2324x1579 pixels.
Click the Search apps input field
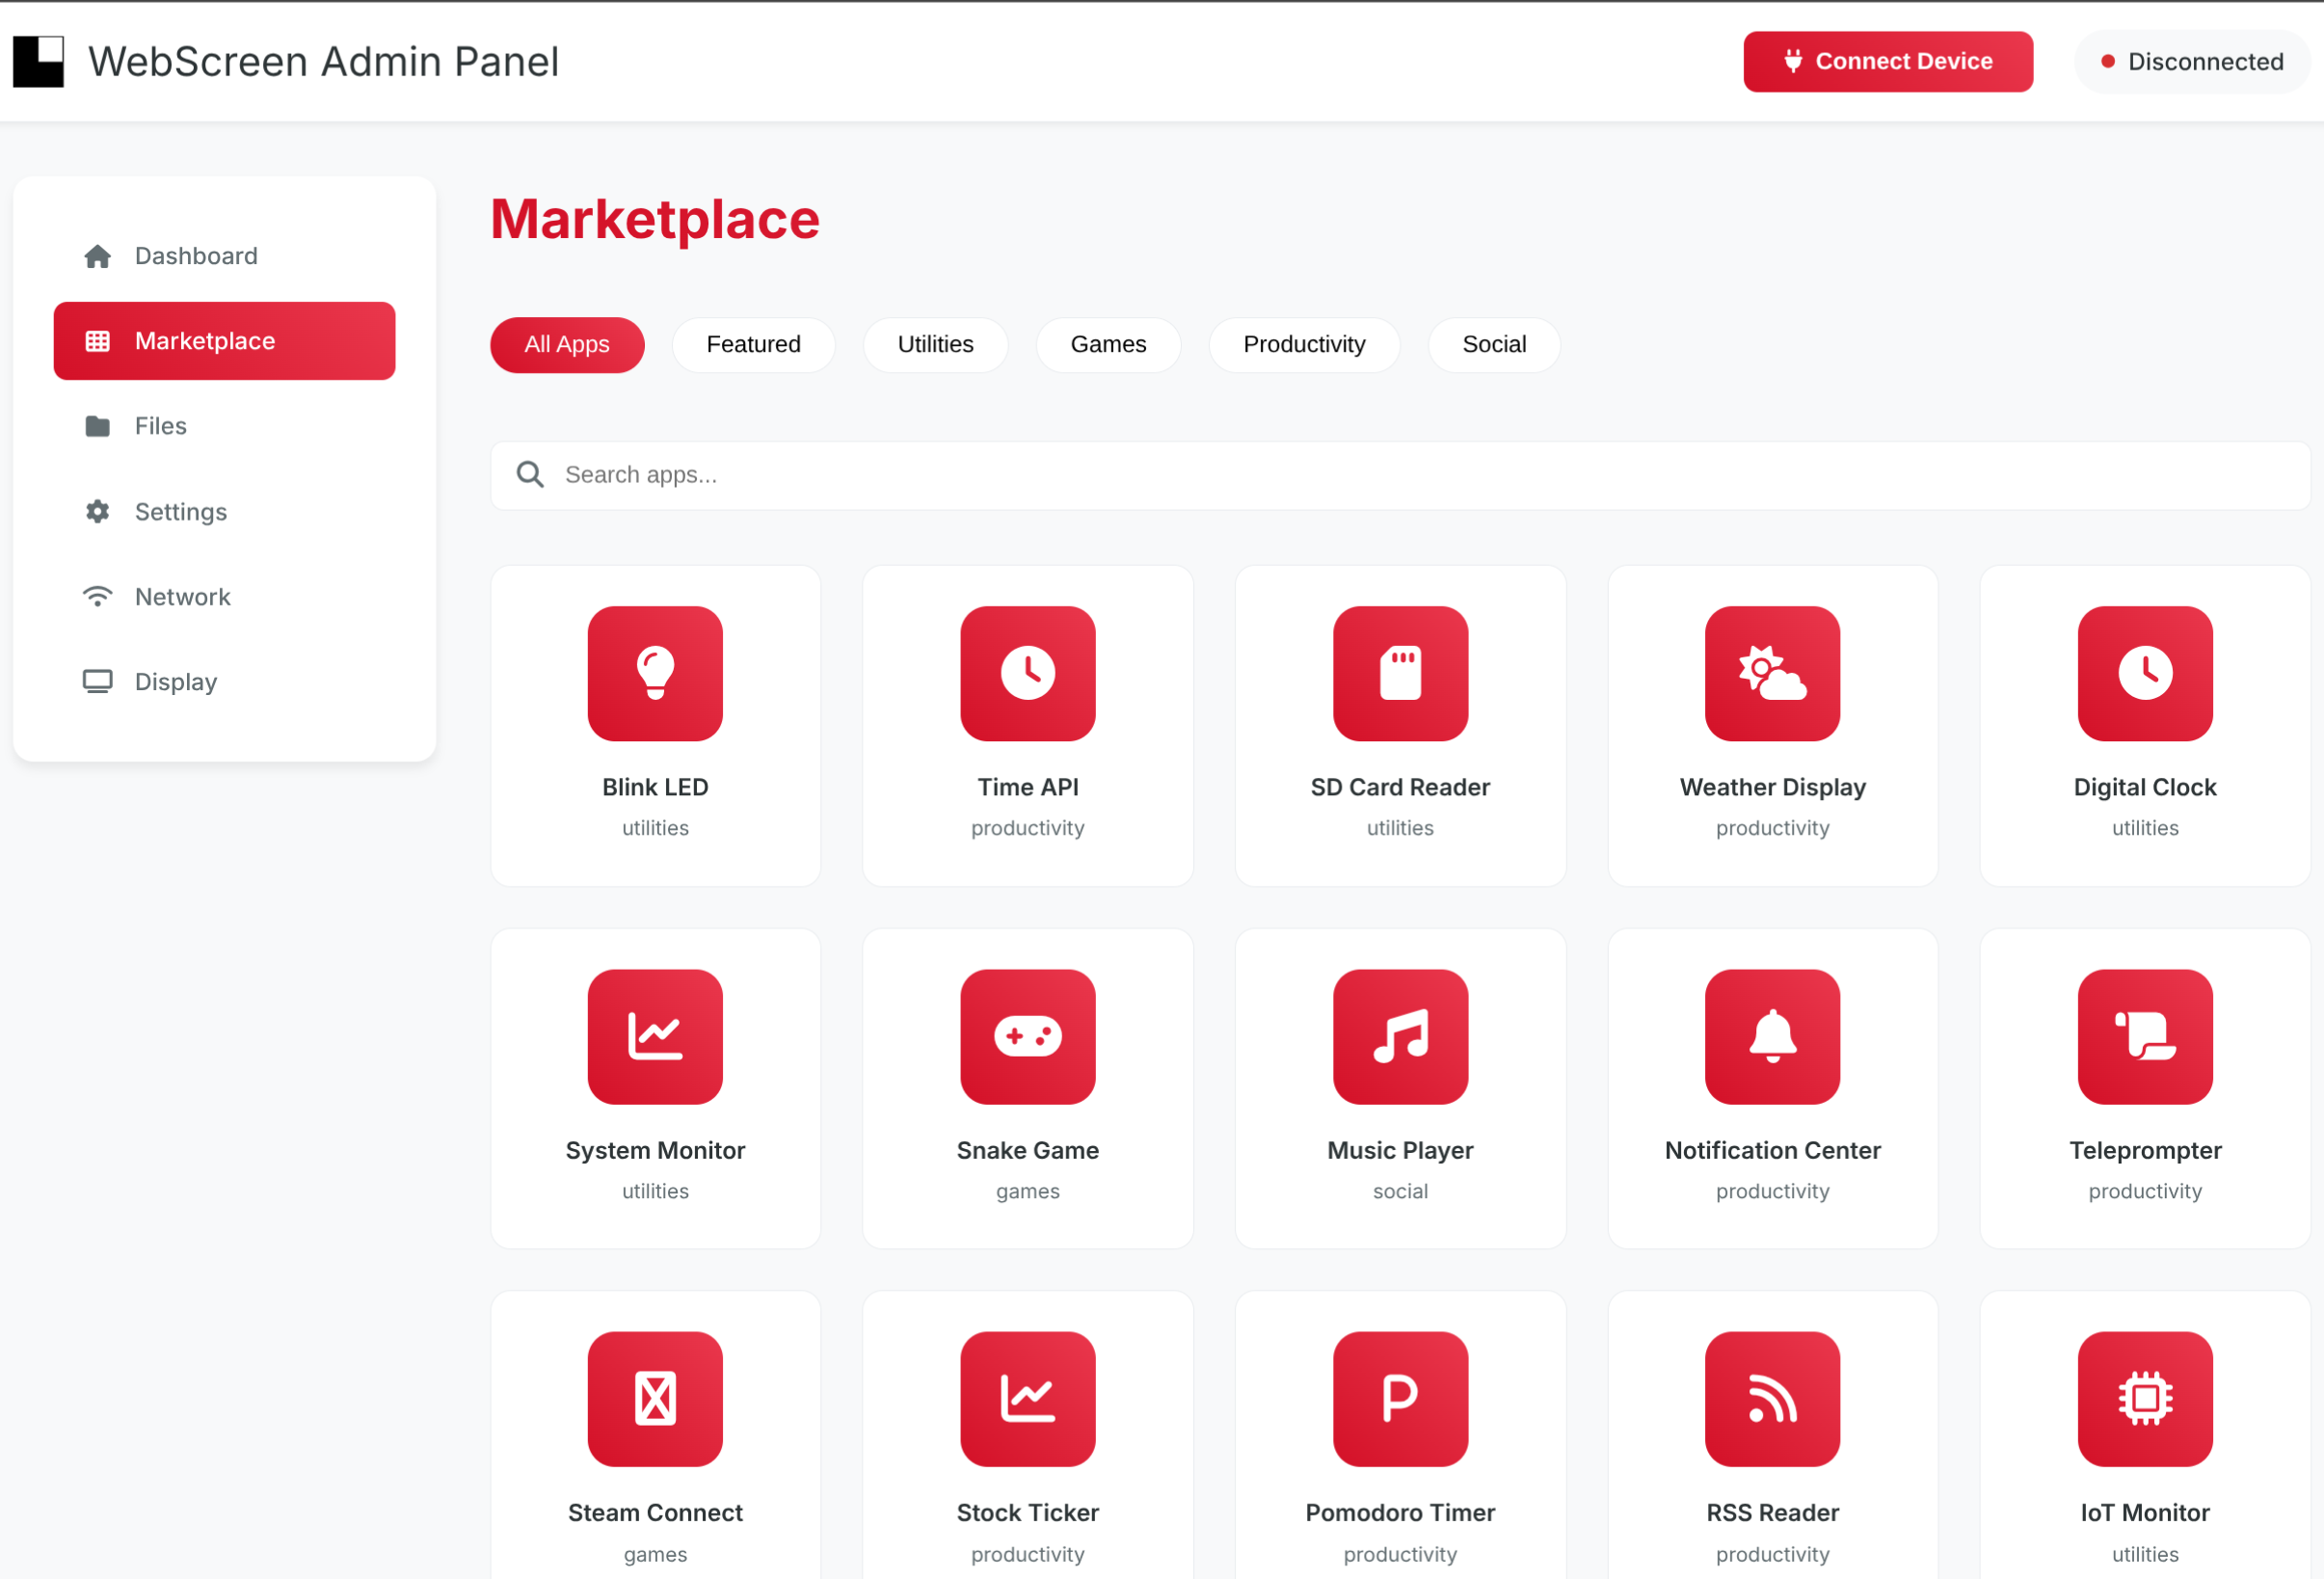pyautogui.click(x=1400, y=475)
